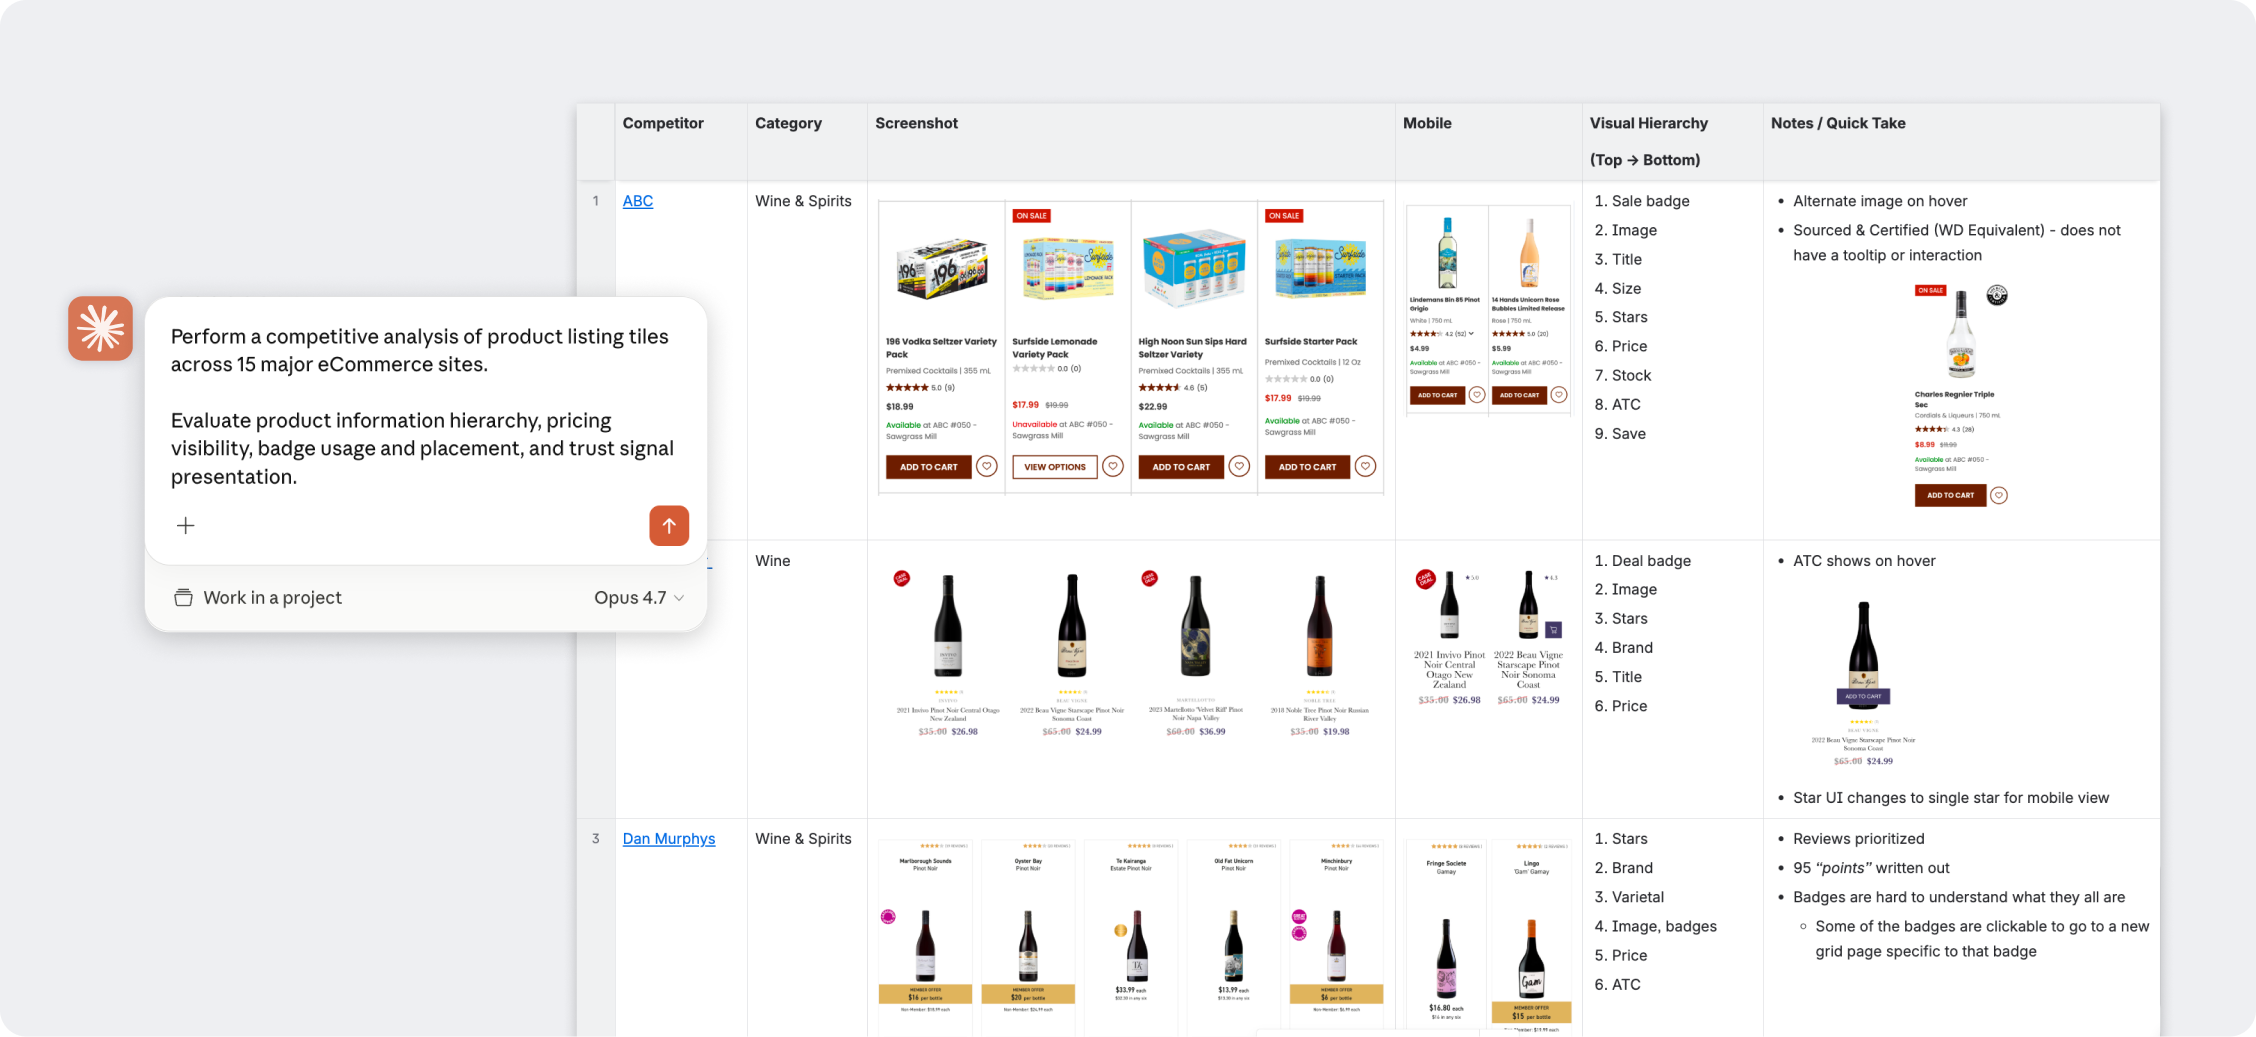Click ATC shows on hover note

[x=1864, y=561]
